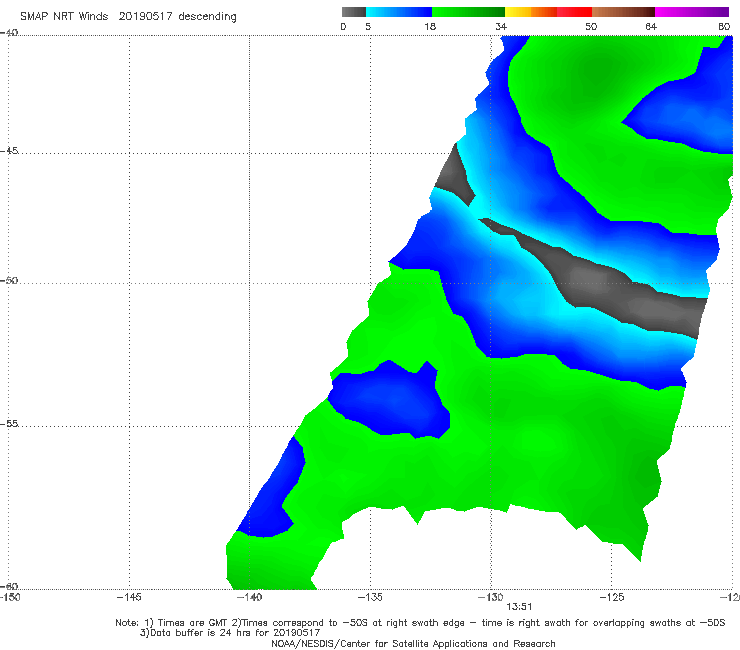Viewport: 740px width, 650px height.
Task: Click the color bar label '5'
Action: coord(368,27)
